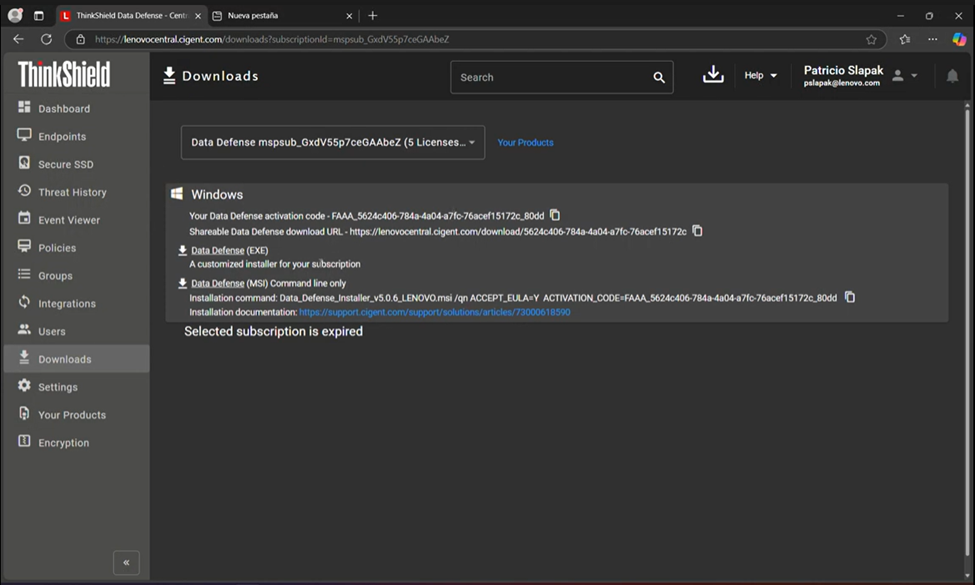This screenshot has height=585, width=975.
Task: Click the site lock icon in address bar
Action: 80,39
